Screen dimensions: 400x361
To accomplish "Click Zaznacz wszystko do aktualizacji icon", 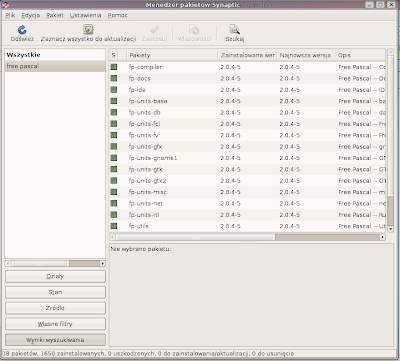I will [x=88, y=30].
